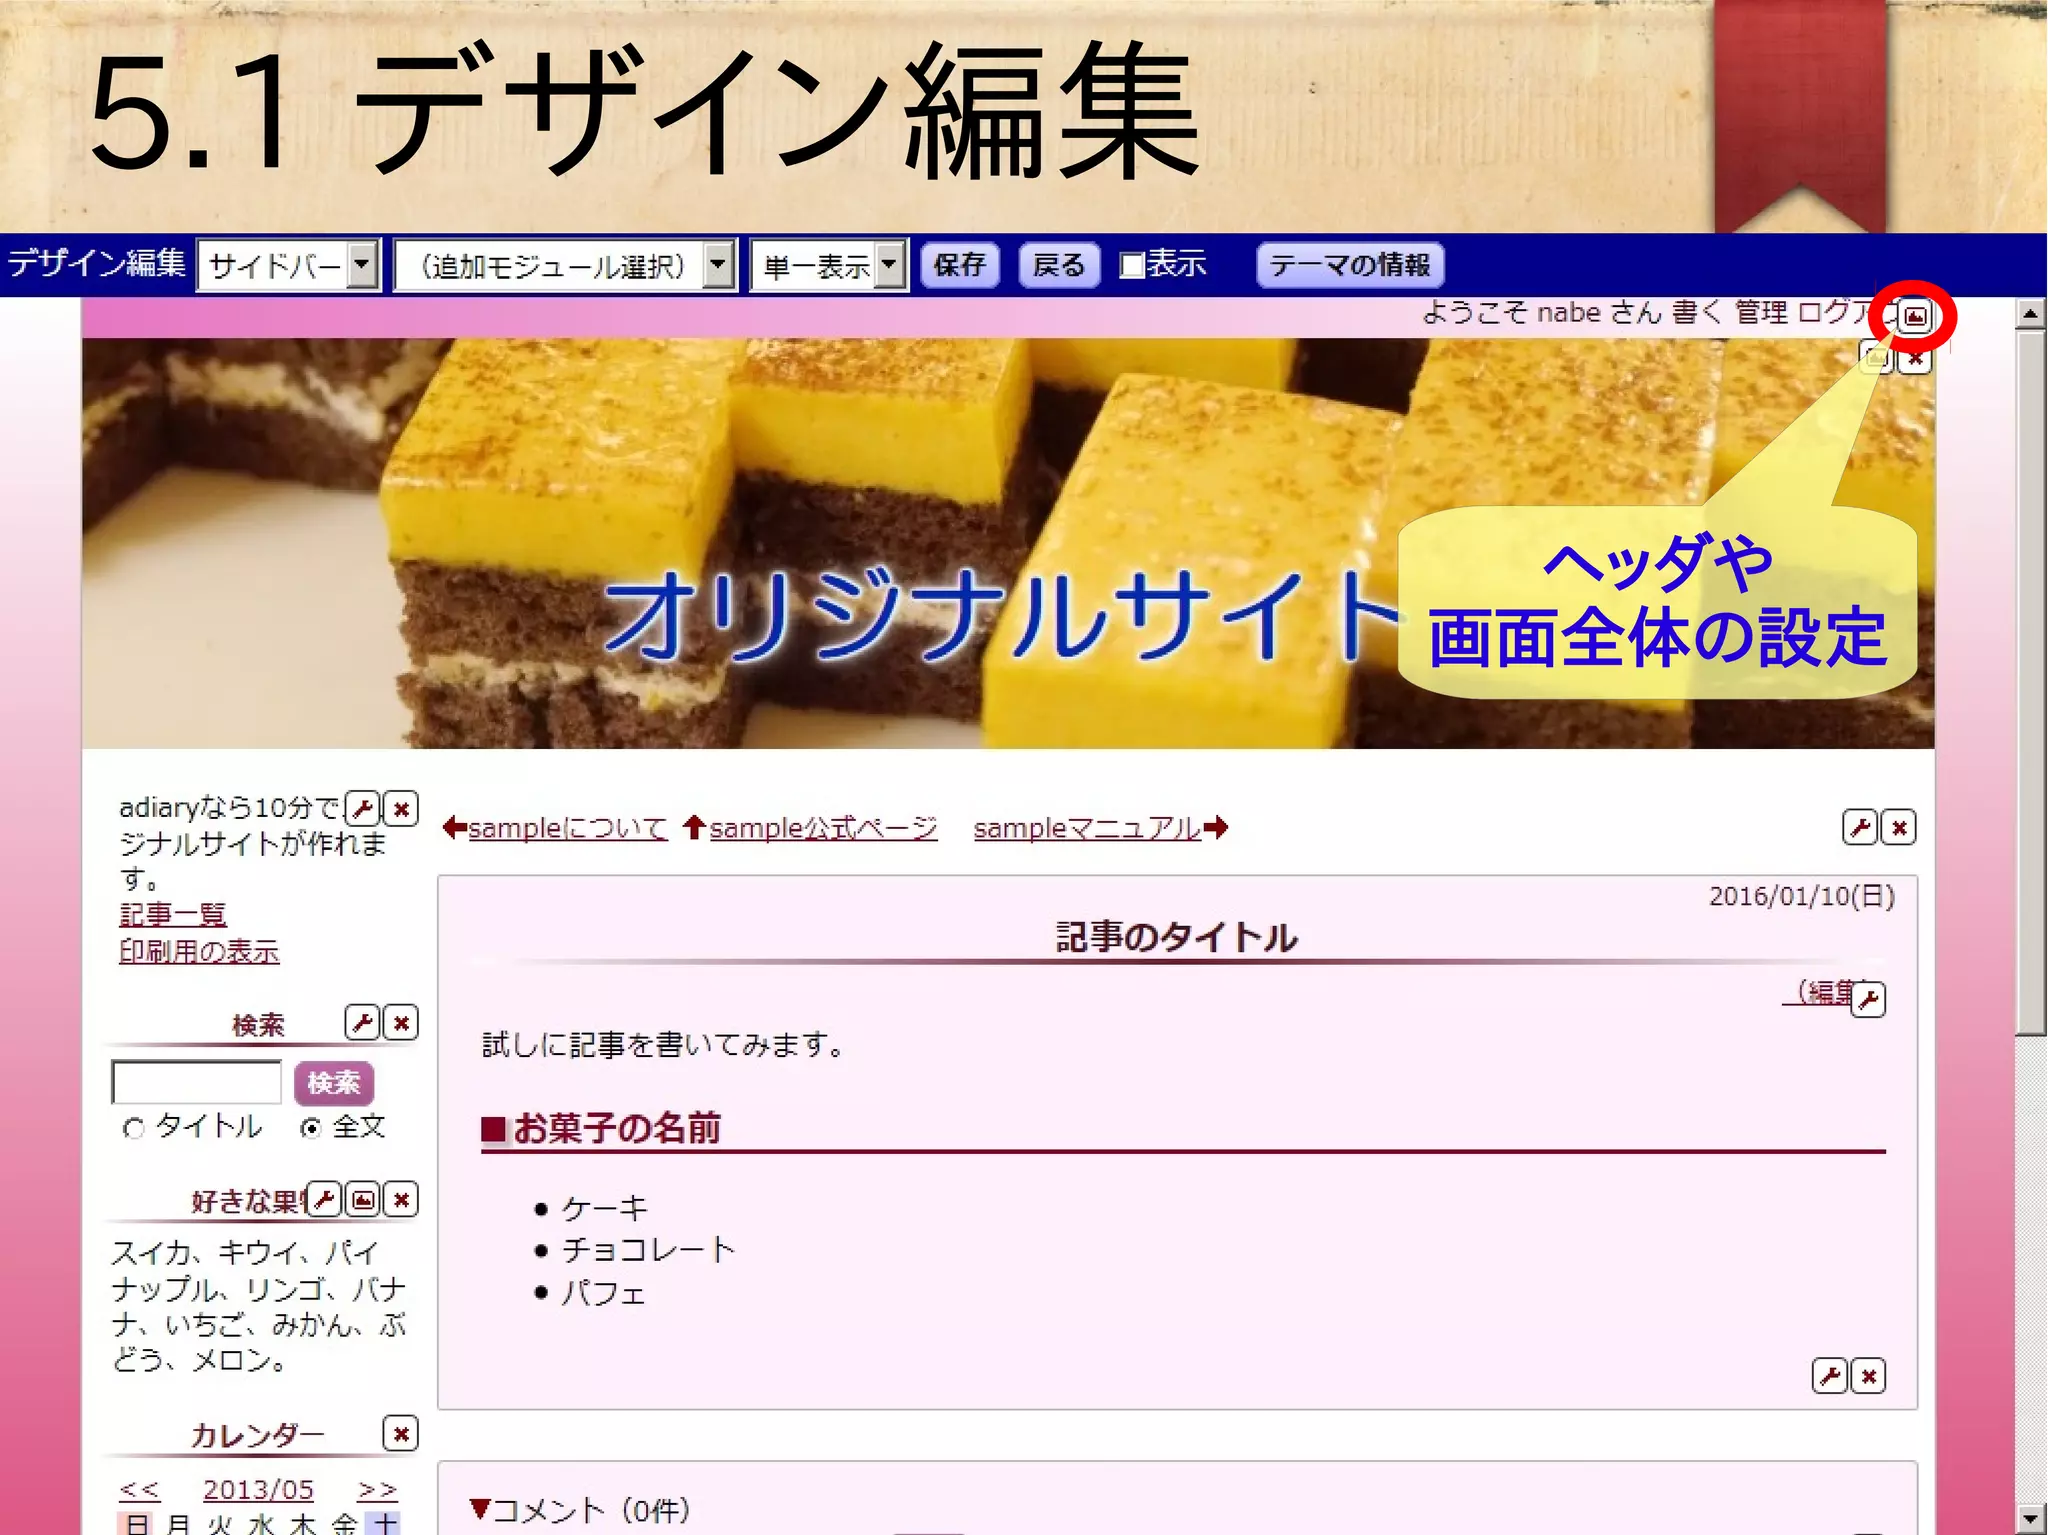The height and width of the screenshot is (1535, 2048).
Task: Open wrench settings for 好きな果物 module
Action: pos(324,1199)
